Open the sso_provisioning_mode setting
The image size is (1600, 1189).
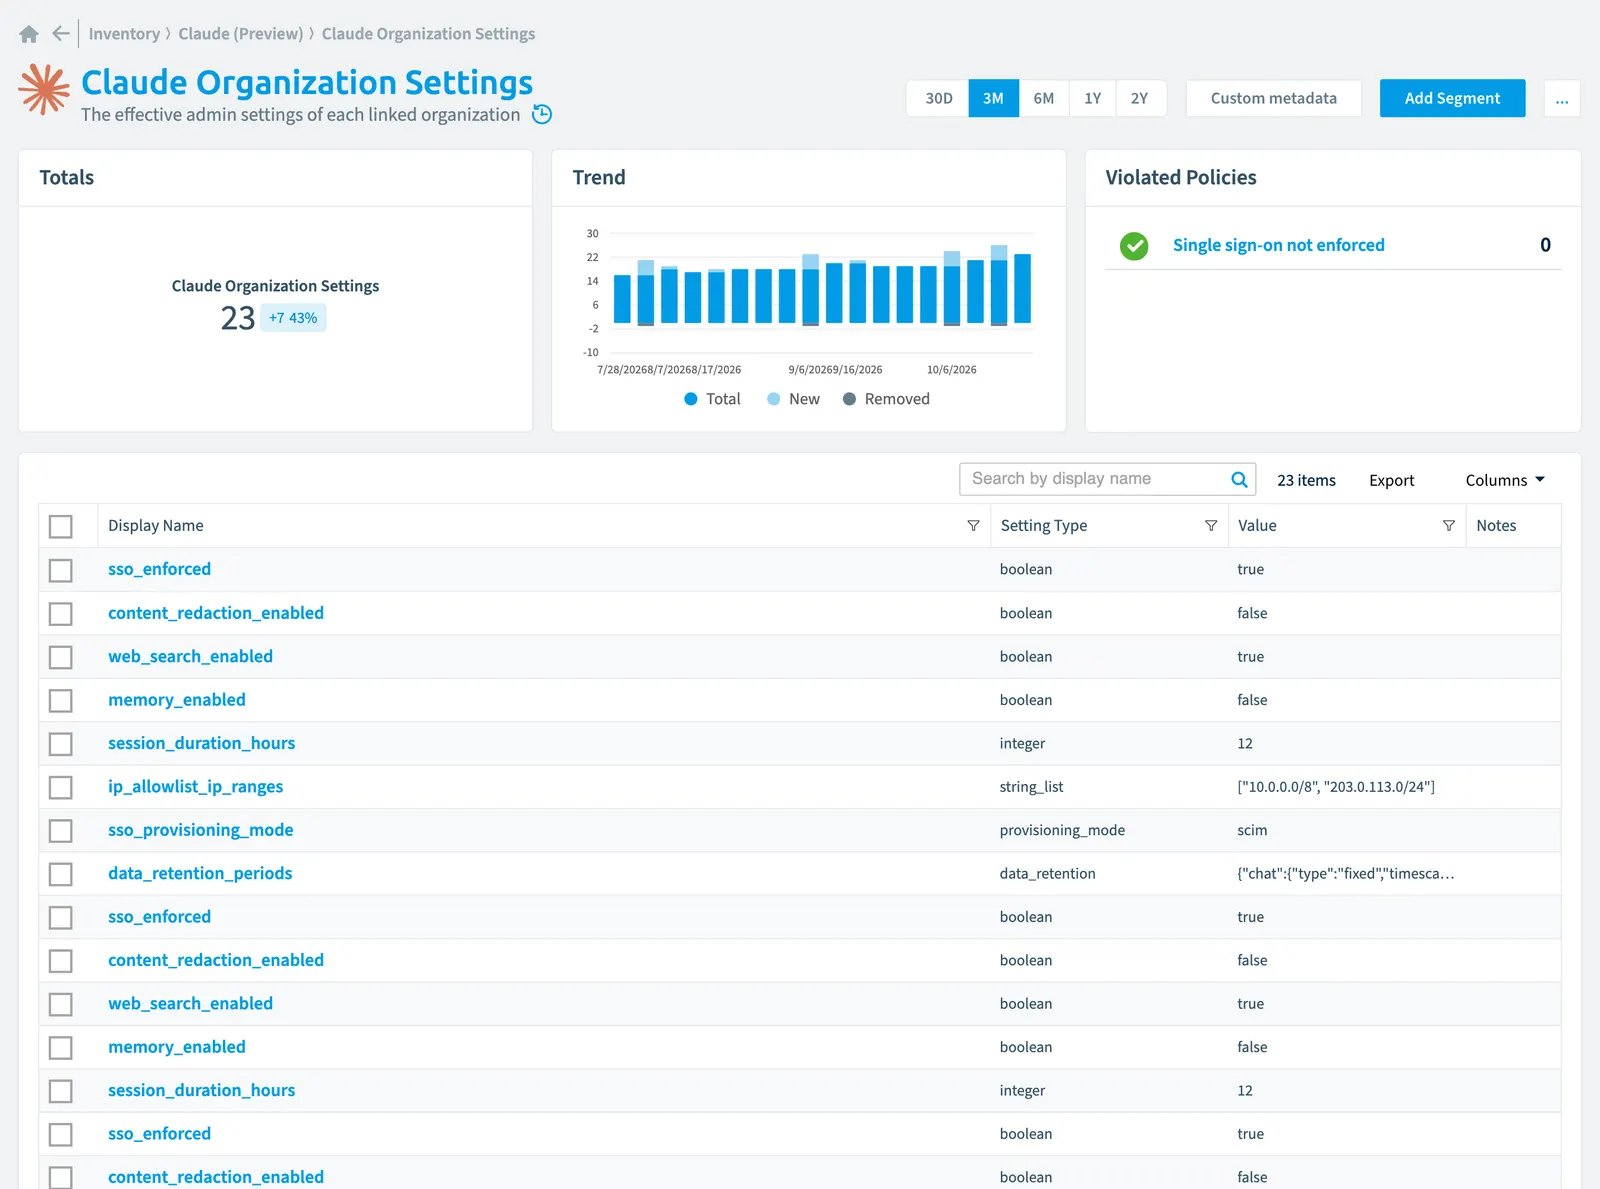pyautogui.click(x=200, y=830)
